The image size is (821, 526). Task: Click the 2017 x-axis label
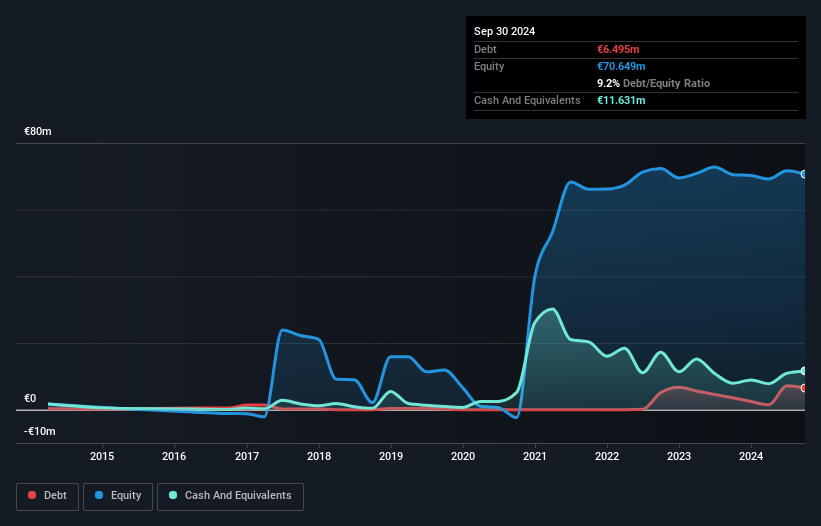tap(247, 456)
